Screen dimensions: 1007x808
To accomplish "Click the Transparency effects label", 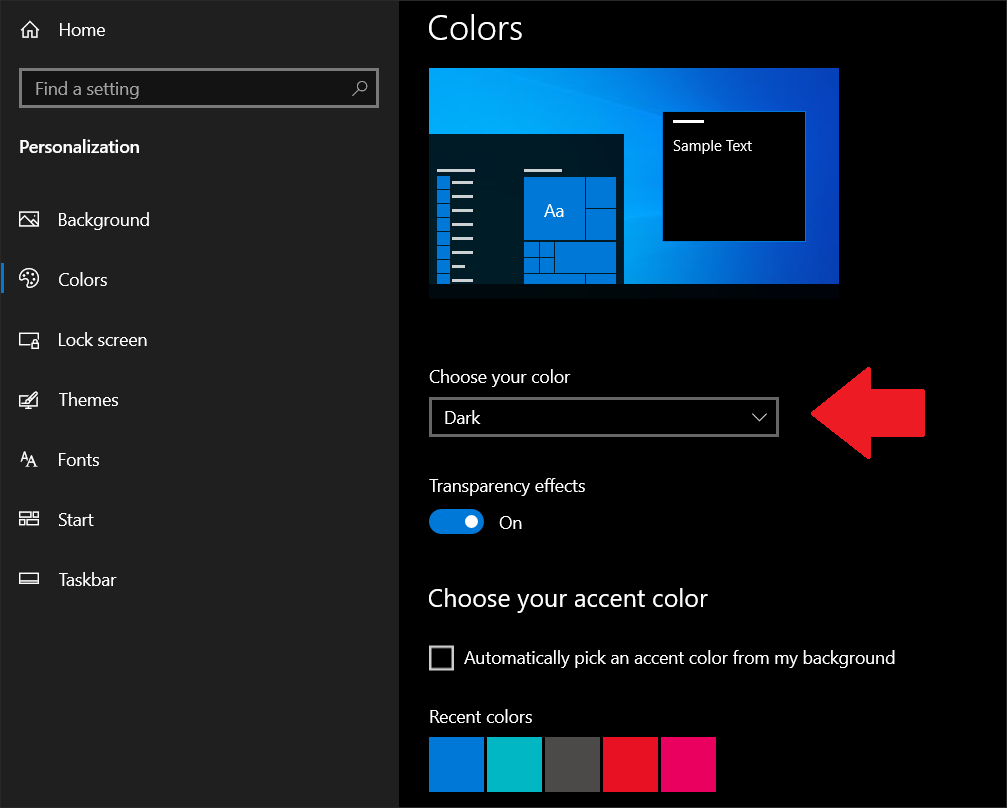I will tap(507, 486).
